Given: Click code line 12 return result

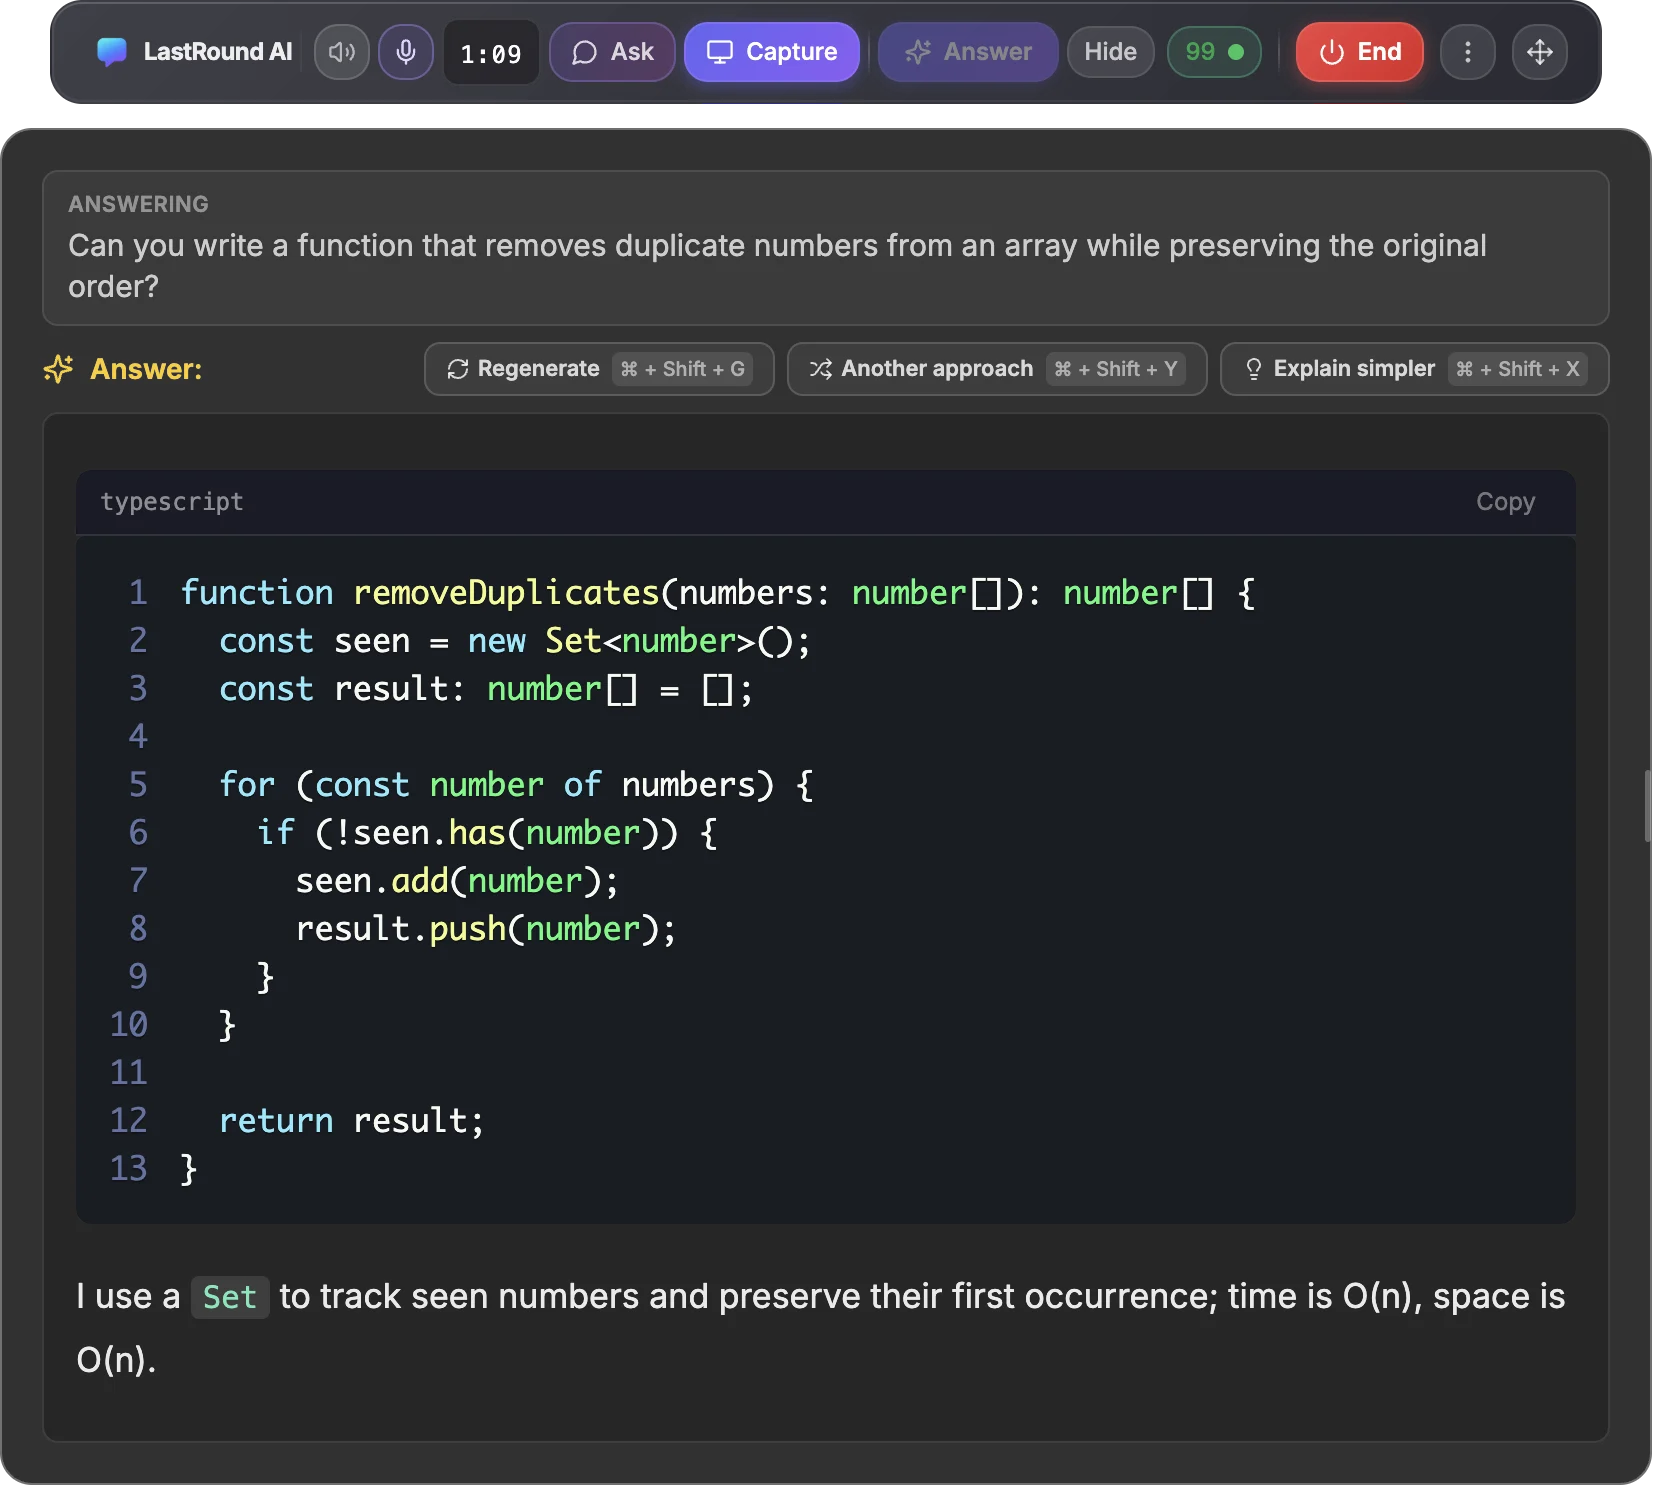Looking at the screenshot, I should [351, 1121].
